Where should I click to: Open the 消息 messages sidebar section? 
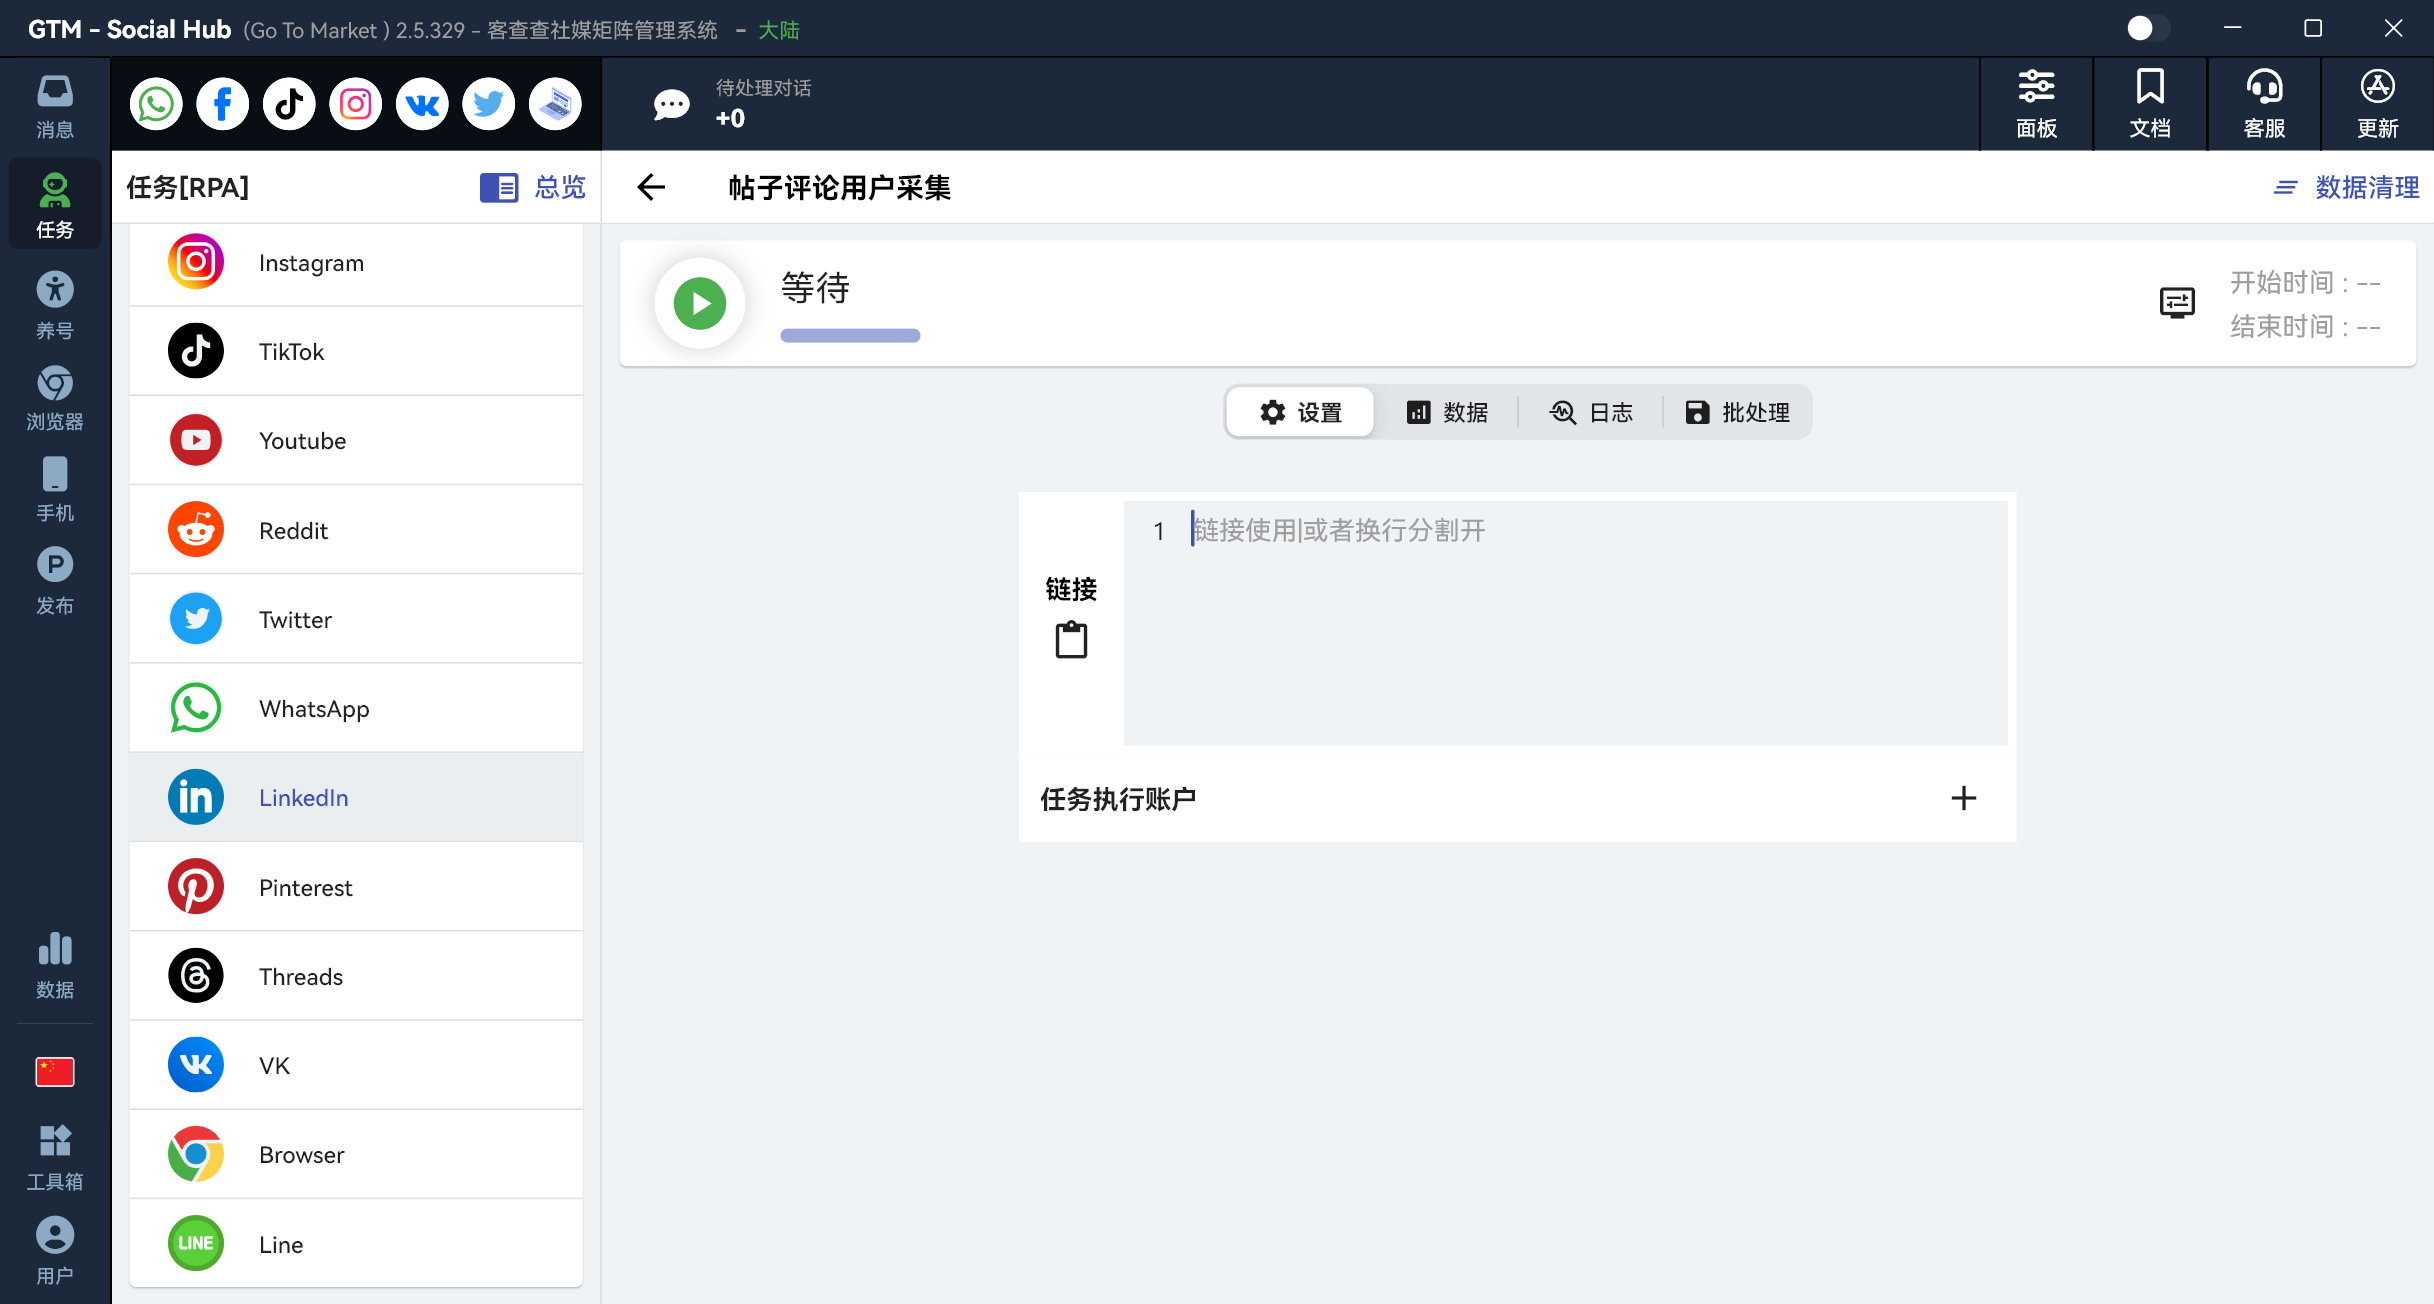(55, 107)
